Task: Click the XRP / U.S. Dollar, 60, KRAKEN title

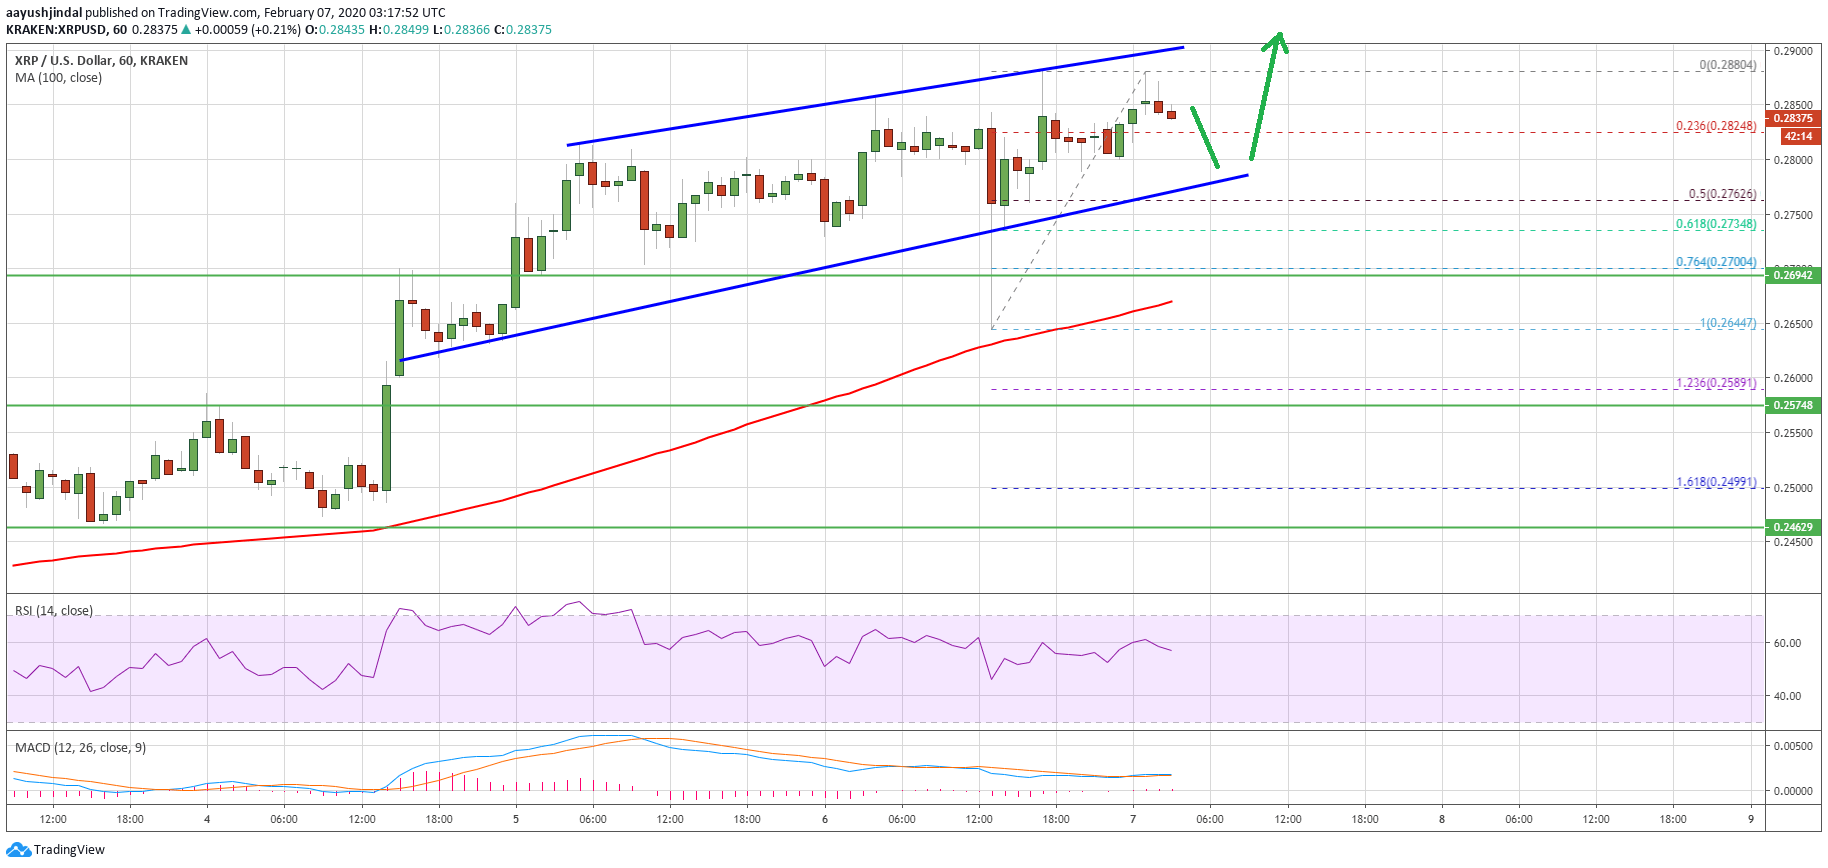Action: [101, 61]
